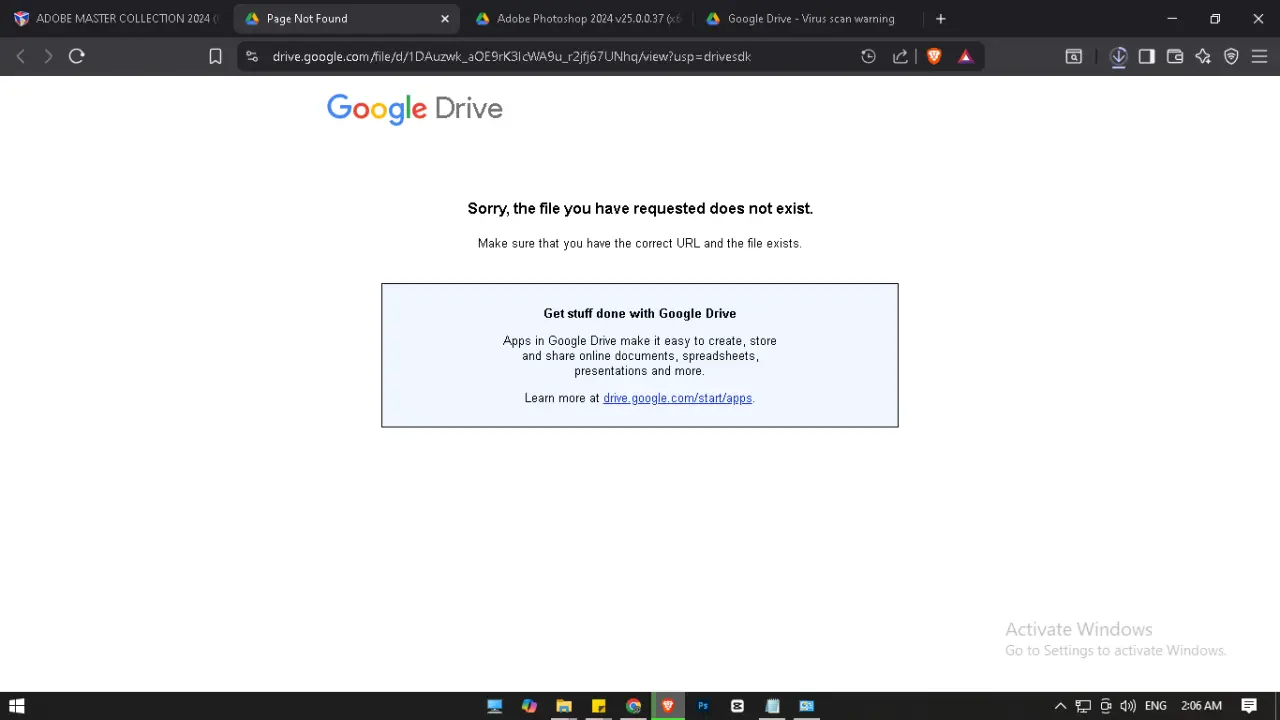Show the downloads panel
The height and width of the screenshot is (720, 1280).
(1119, 57)
